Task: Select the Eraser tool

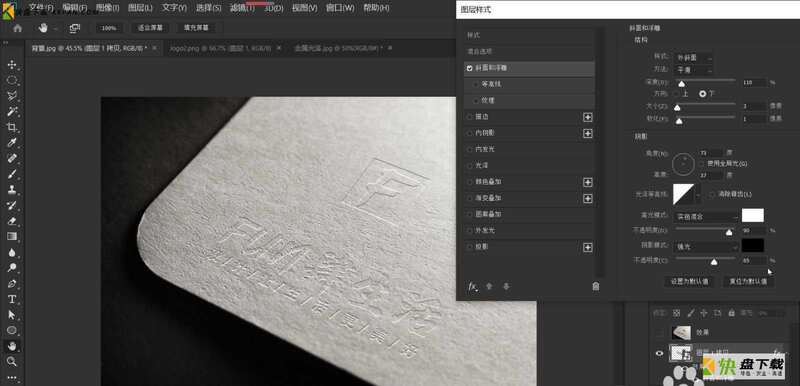Action: (12, 221)
